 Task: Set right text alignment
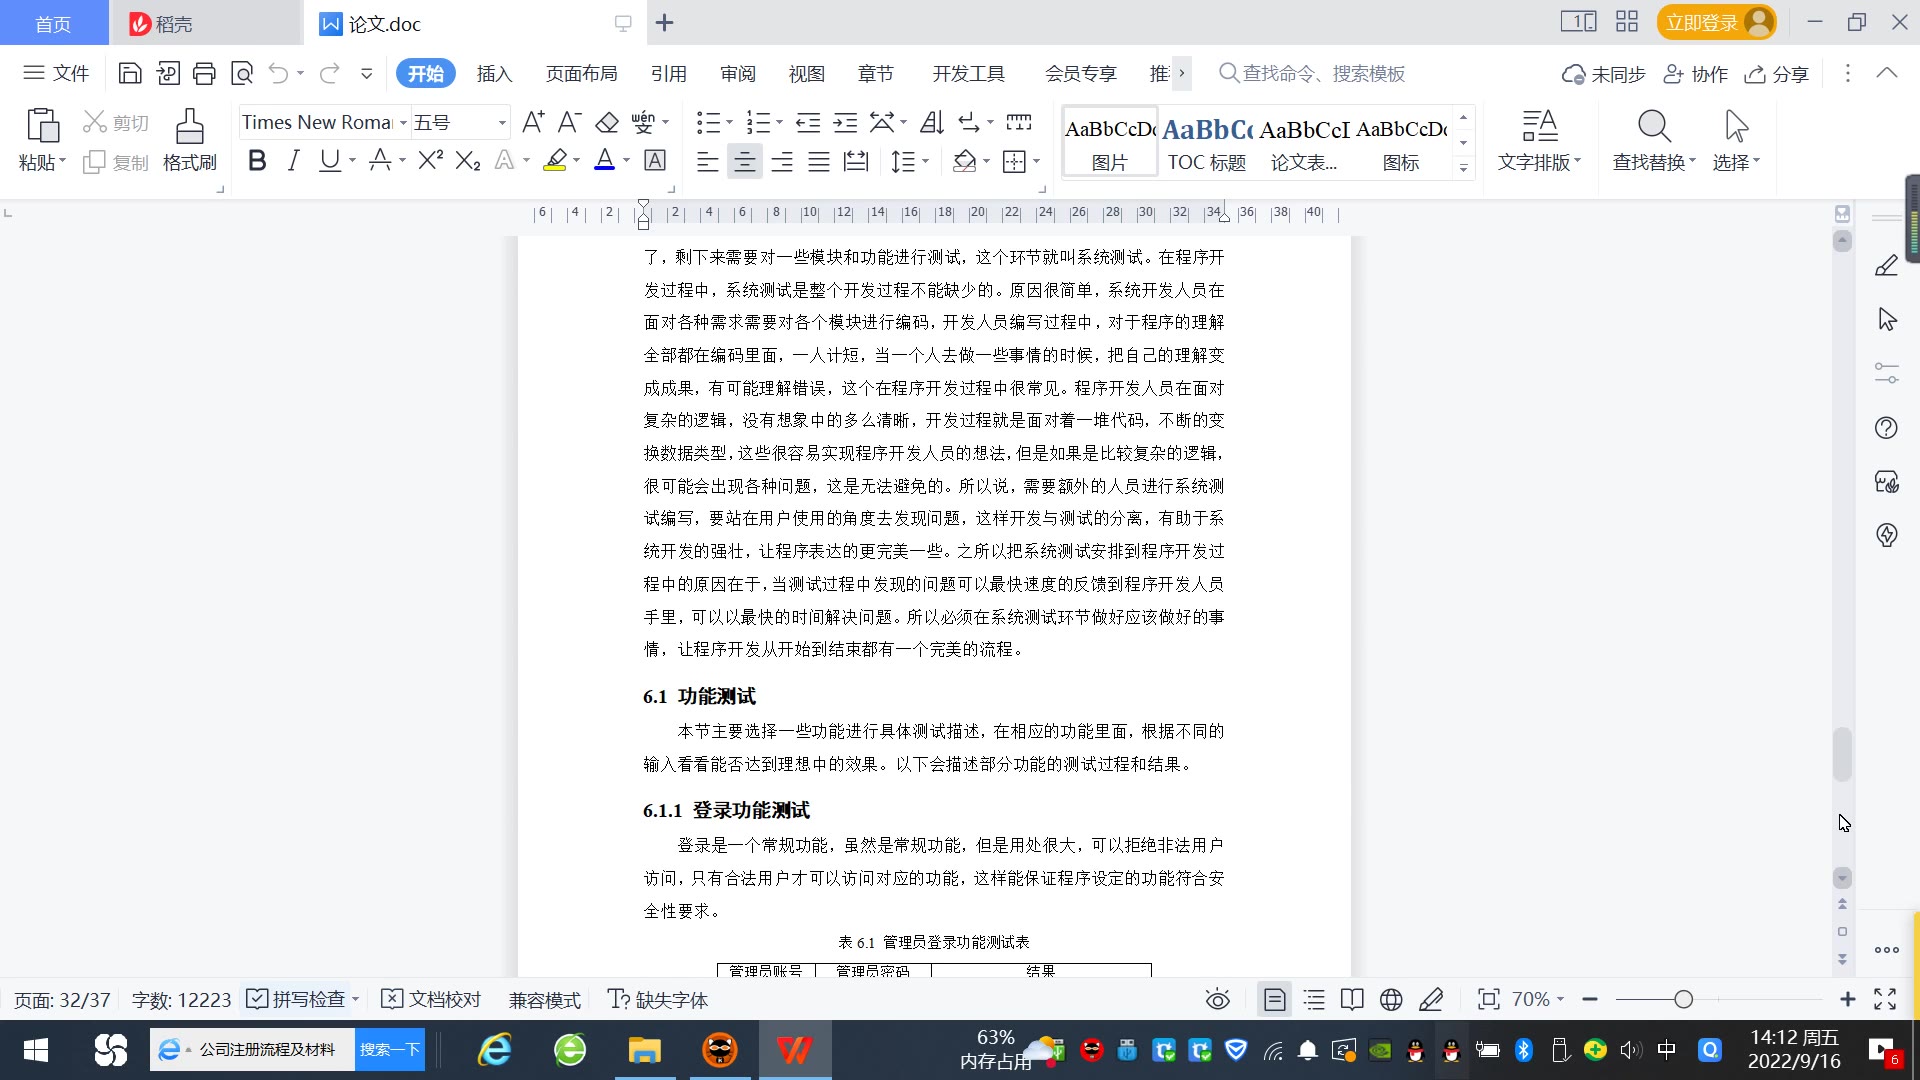[782, 161]
